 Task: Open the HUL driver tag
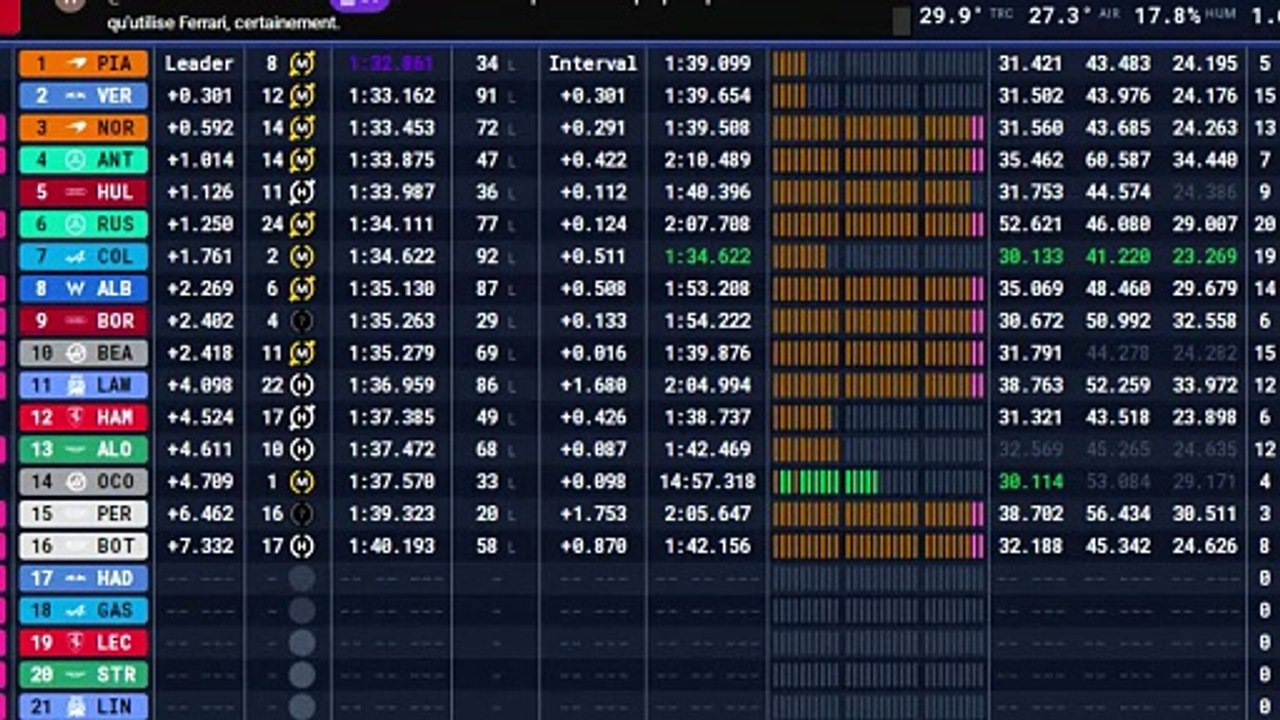(x=83, y=192)
